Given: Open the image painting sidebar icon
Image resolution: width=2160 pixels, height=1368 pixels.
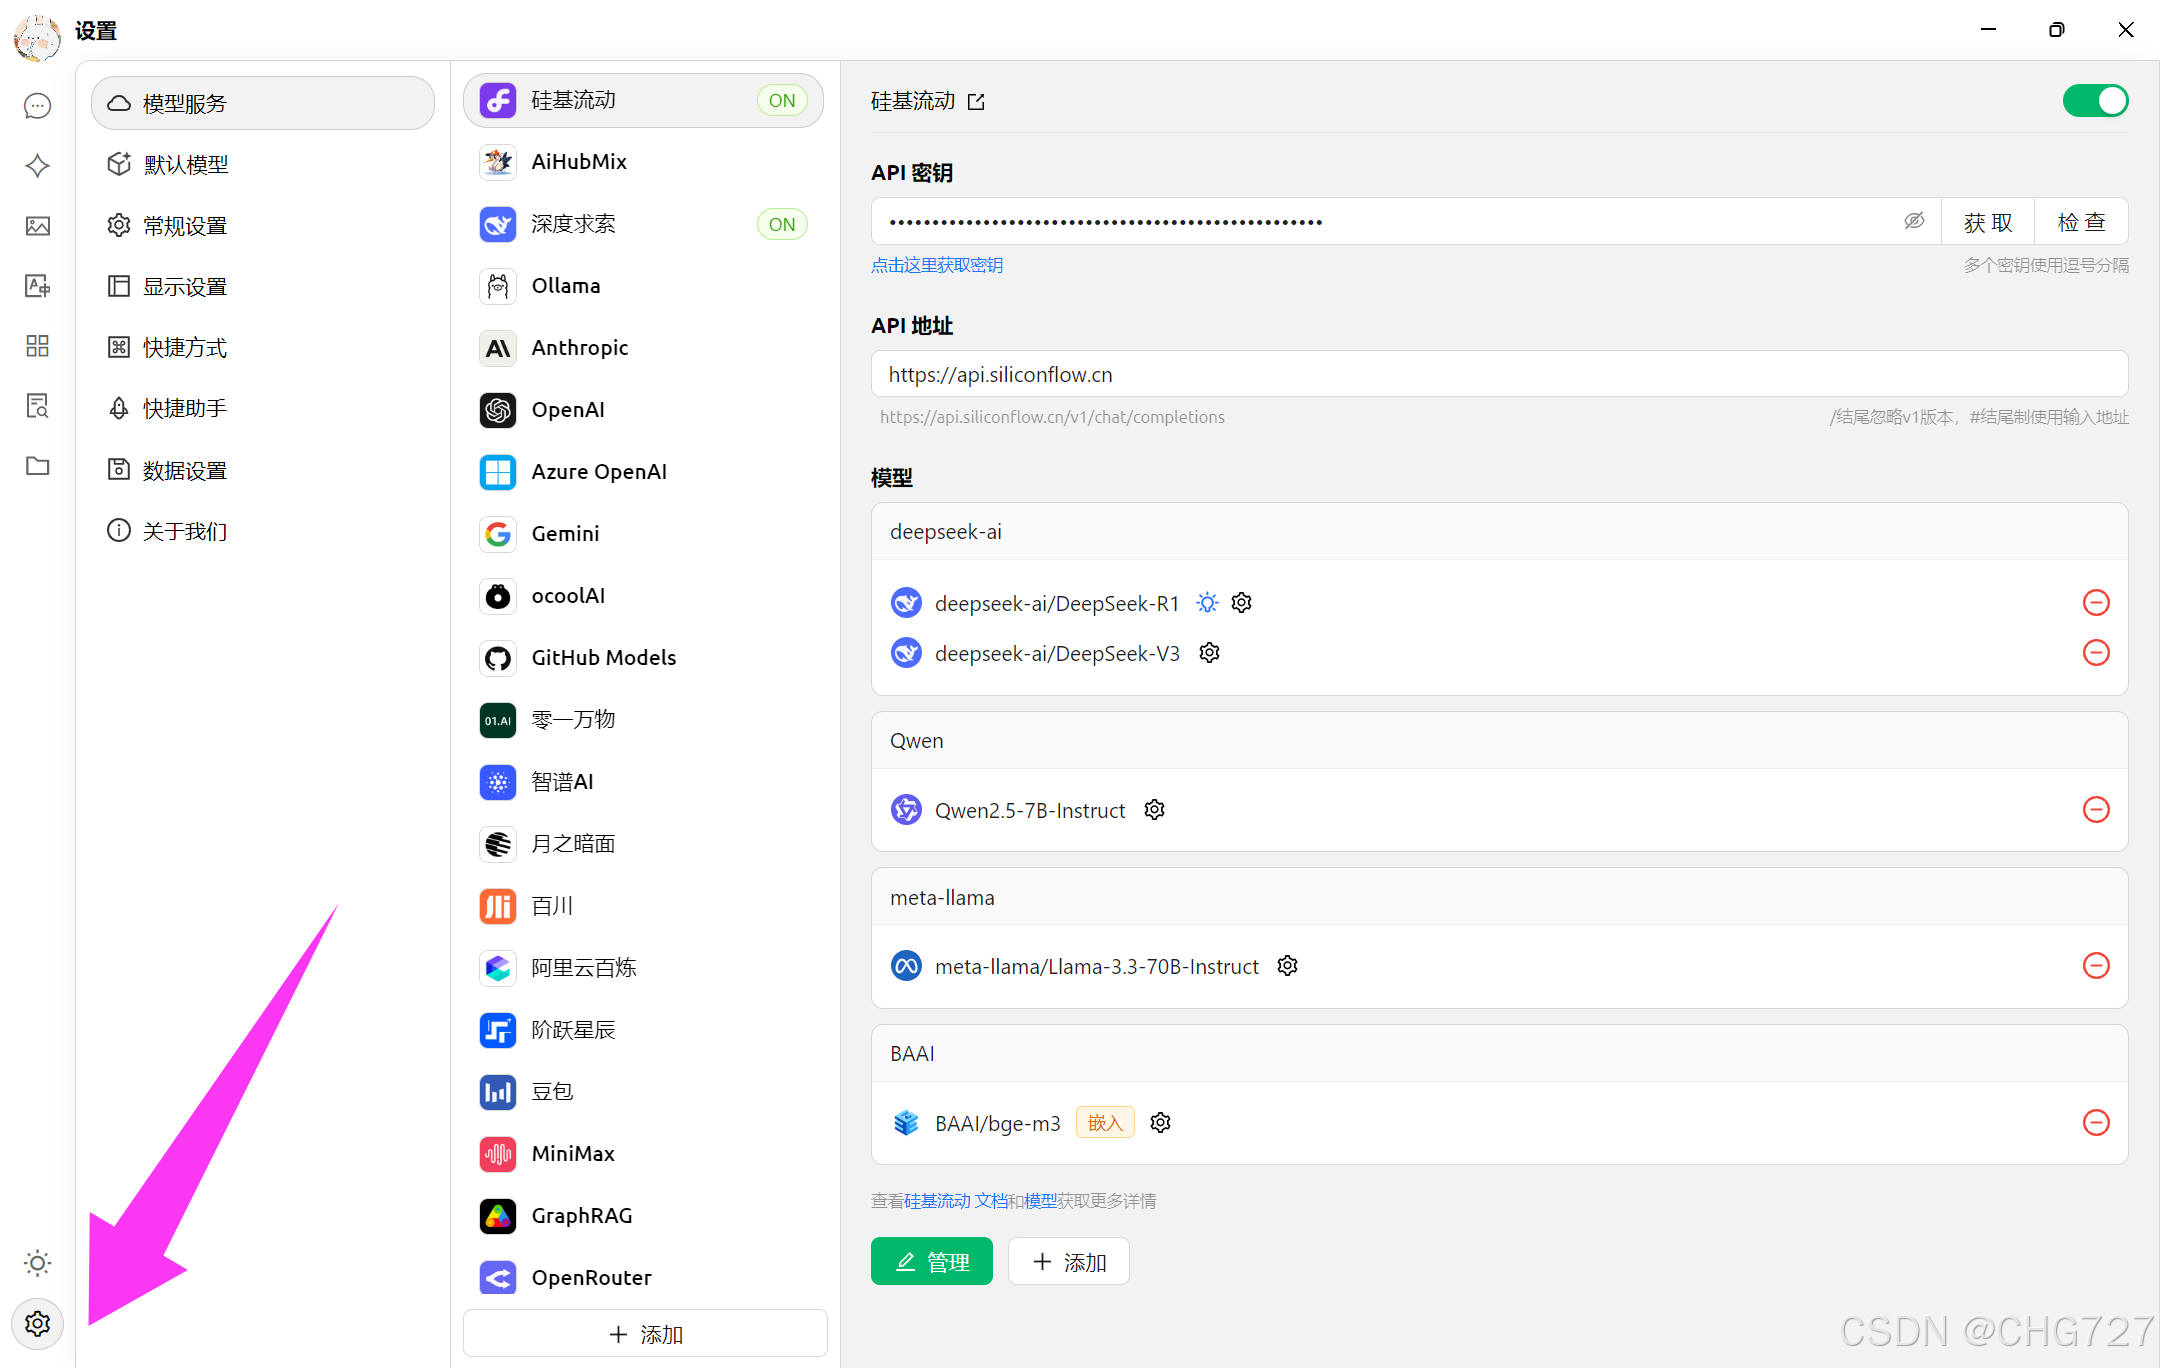Looking at the screenshot, I should [x=38, y=226].
